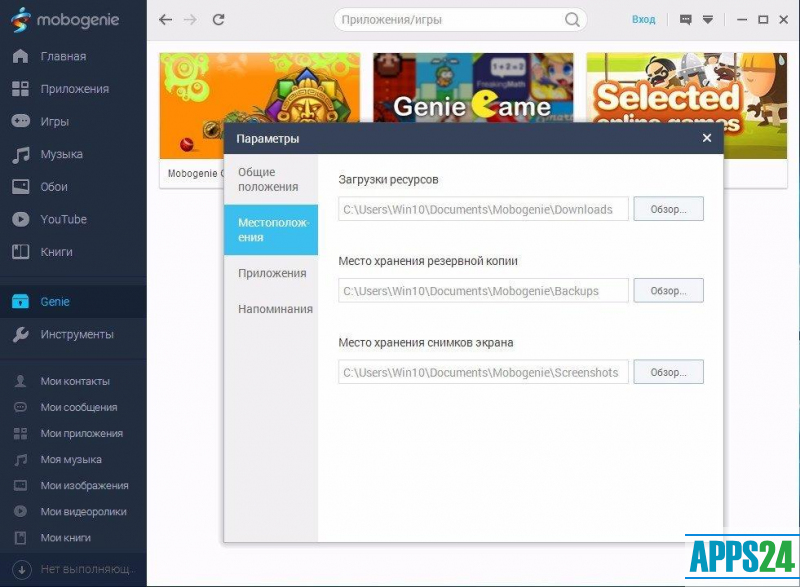800x587 pixels.
Task: Open the Обои wallpaper icon
Action: [x=20, y=187]
